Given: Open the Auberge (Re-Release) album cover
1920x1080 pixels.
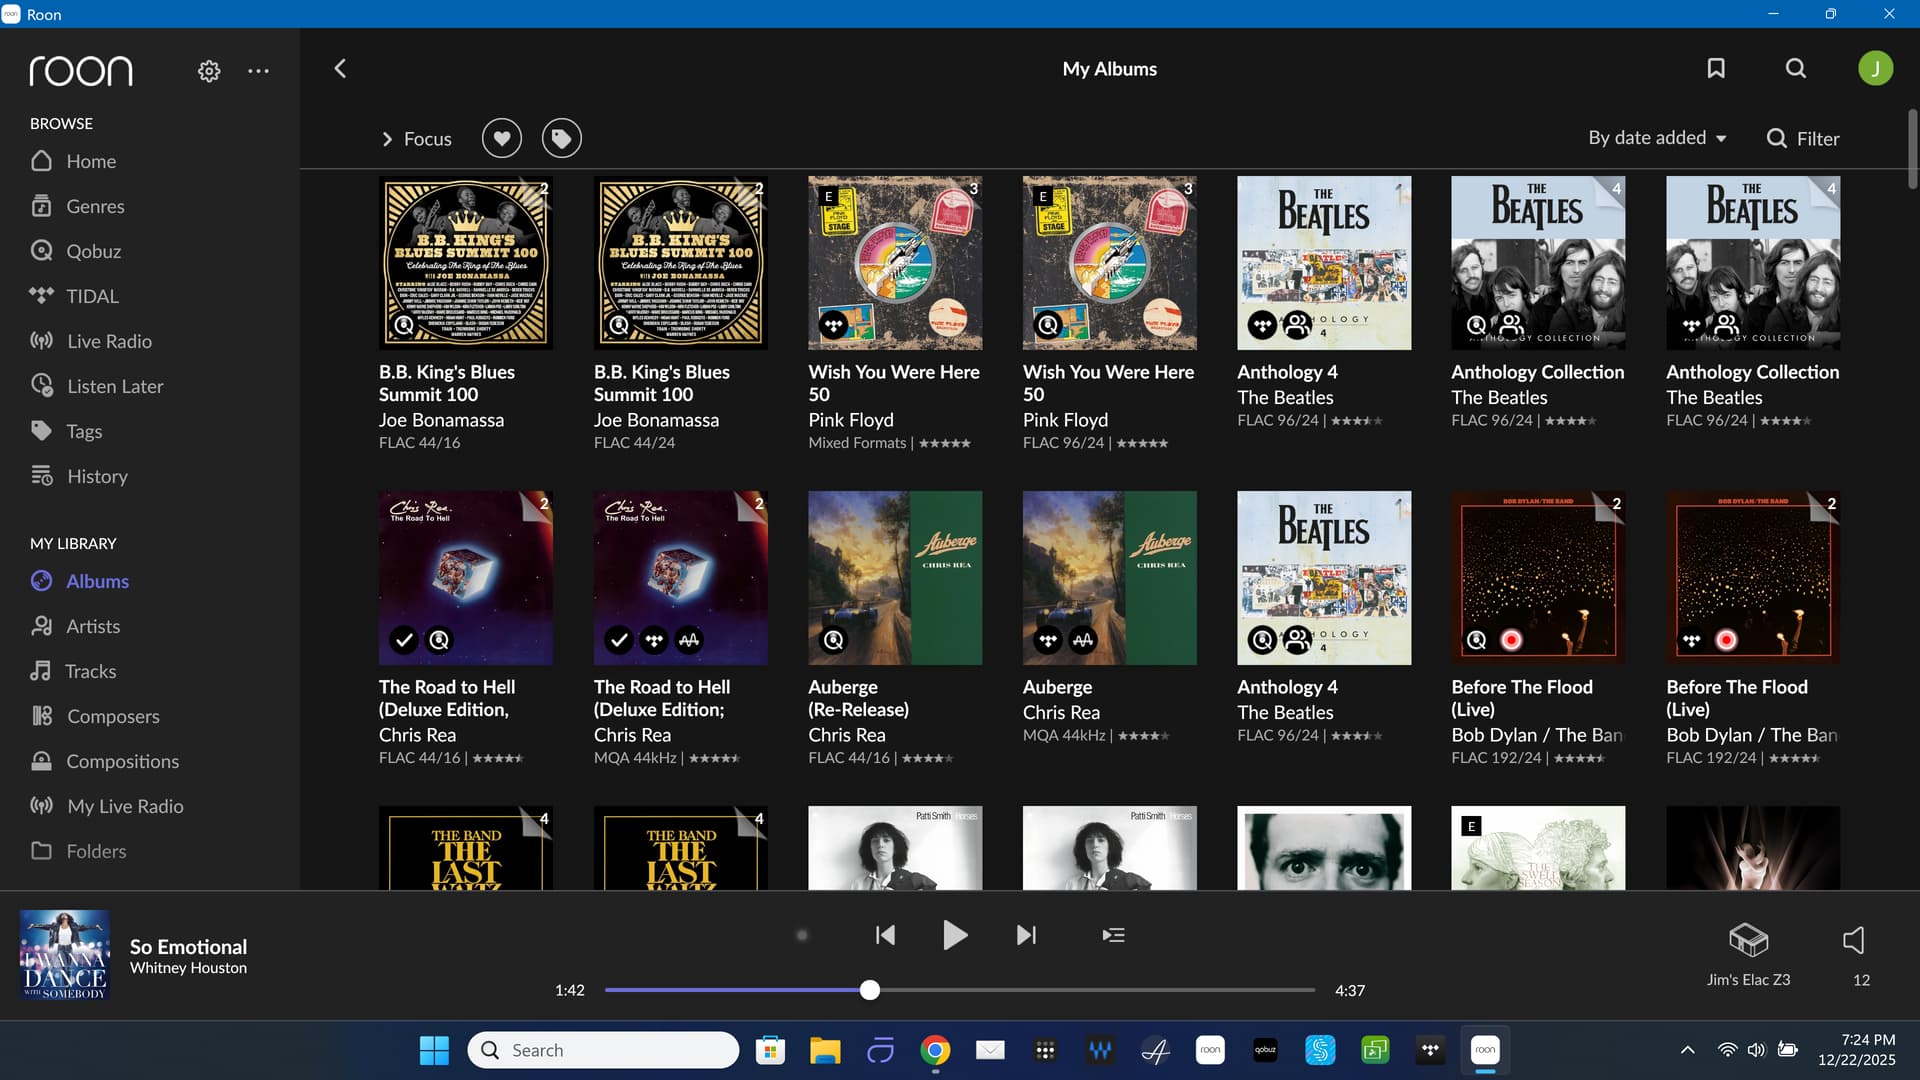Looking at the screenshot, I should (895, 578).
